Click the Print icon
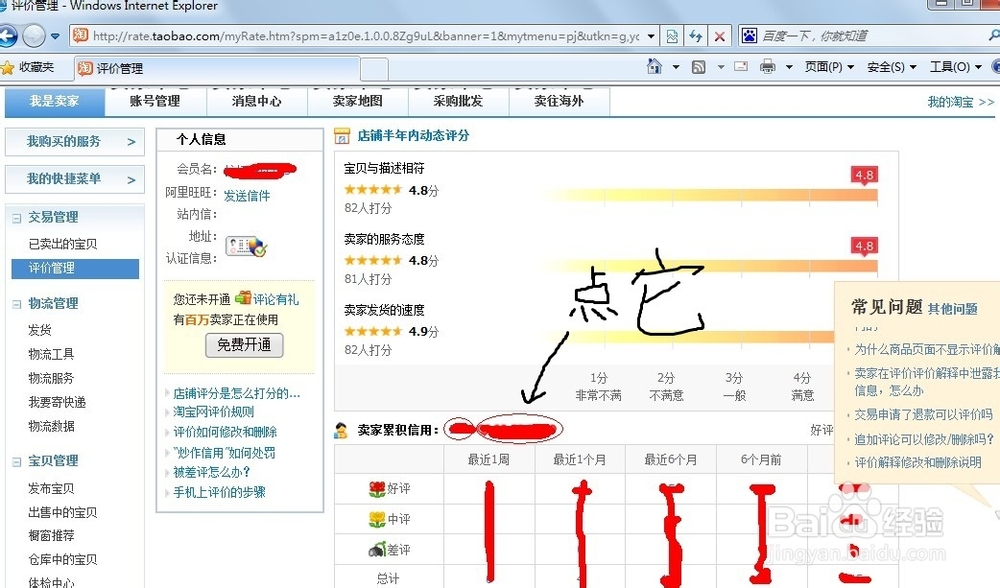1000x588 pixels. click(769, 64)
